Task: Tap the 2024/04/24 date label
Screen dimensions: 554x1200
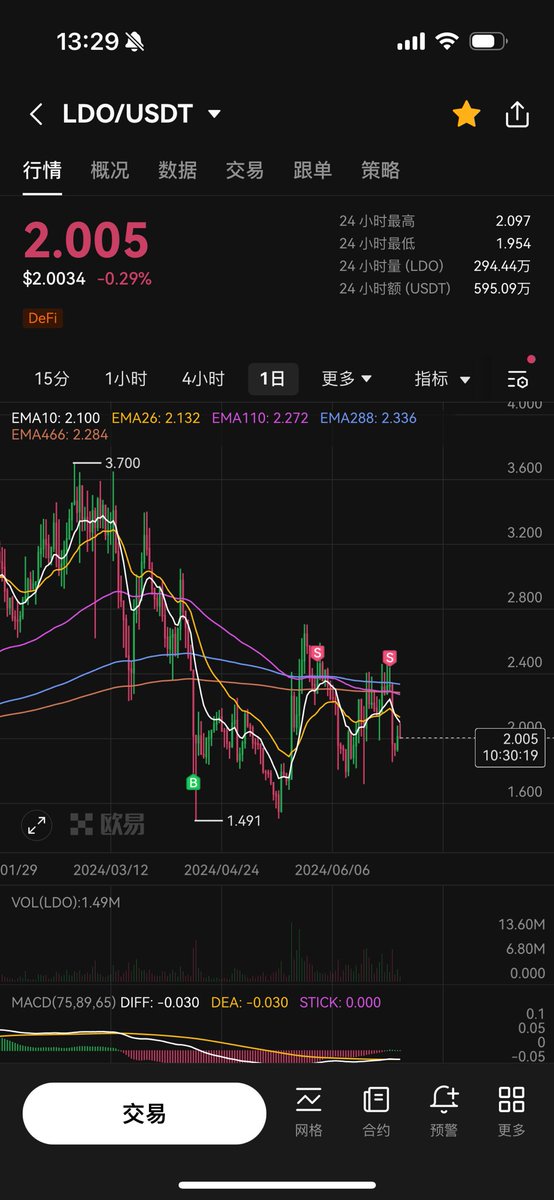Action: pyautogui.click(x=221, y=870)
